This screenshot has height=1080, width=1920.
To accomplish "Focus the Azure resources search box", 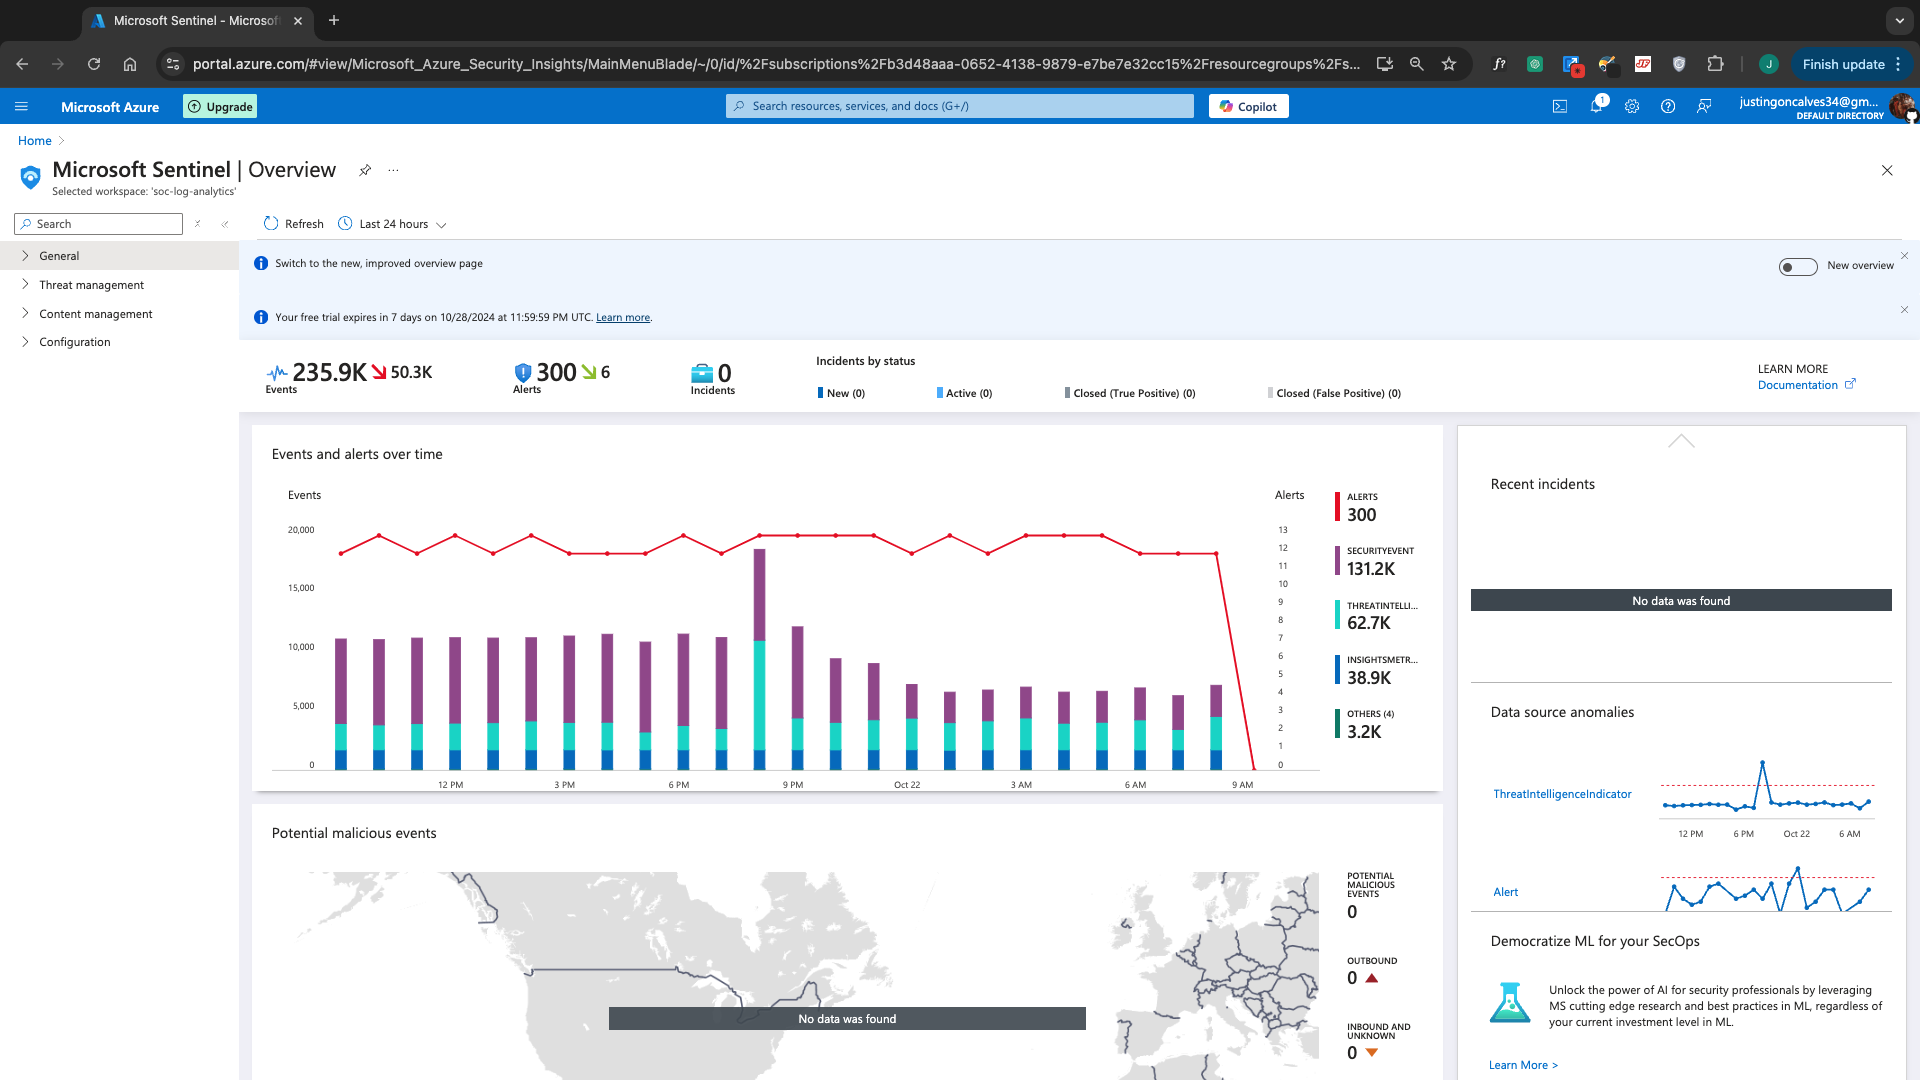I will point(960,106).
